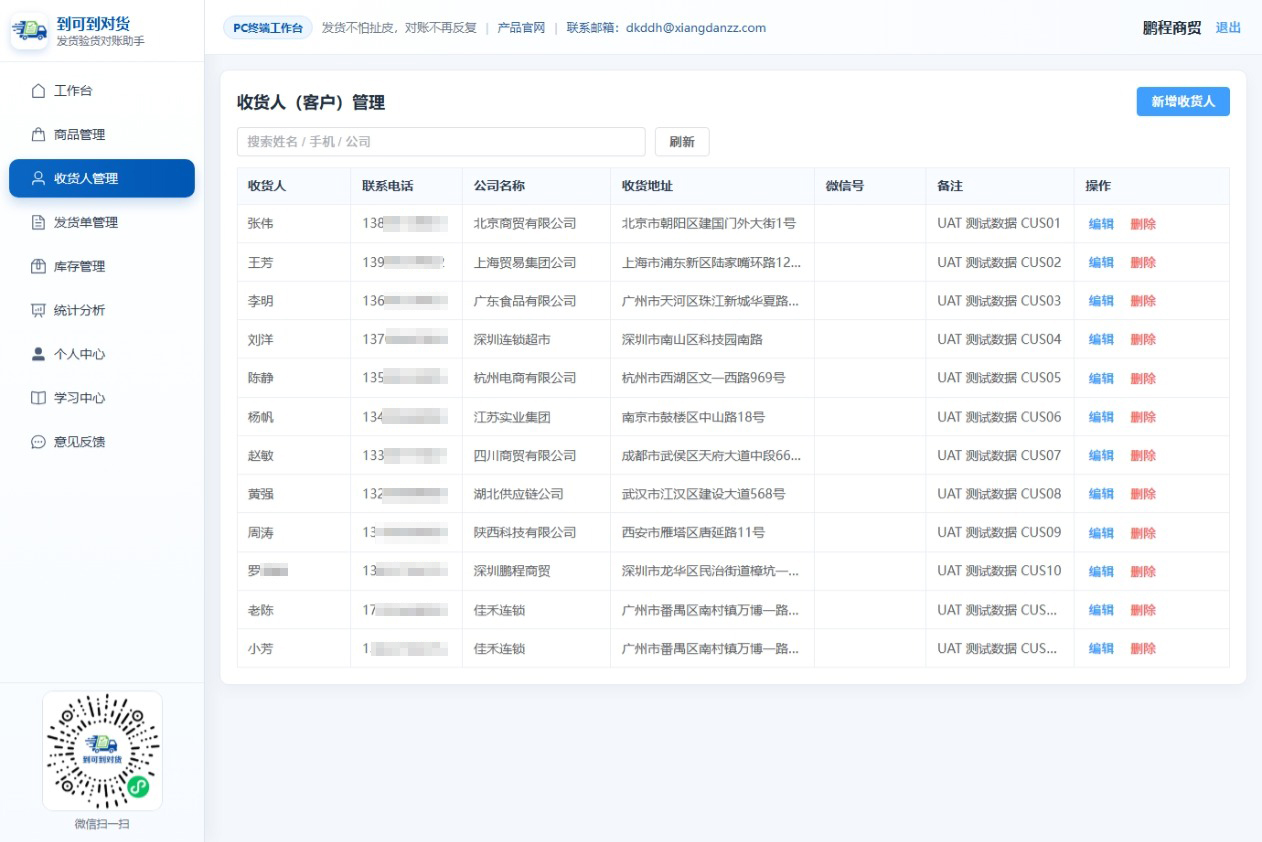This screenshot has width=1262, height=842.
Task: Click the chat bubble icon beside 意见反馈
Action: click(39, 442)
